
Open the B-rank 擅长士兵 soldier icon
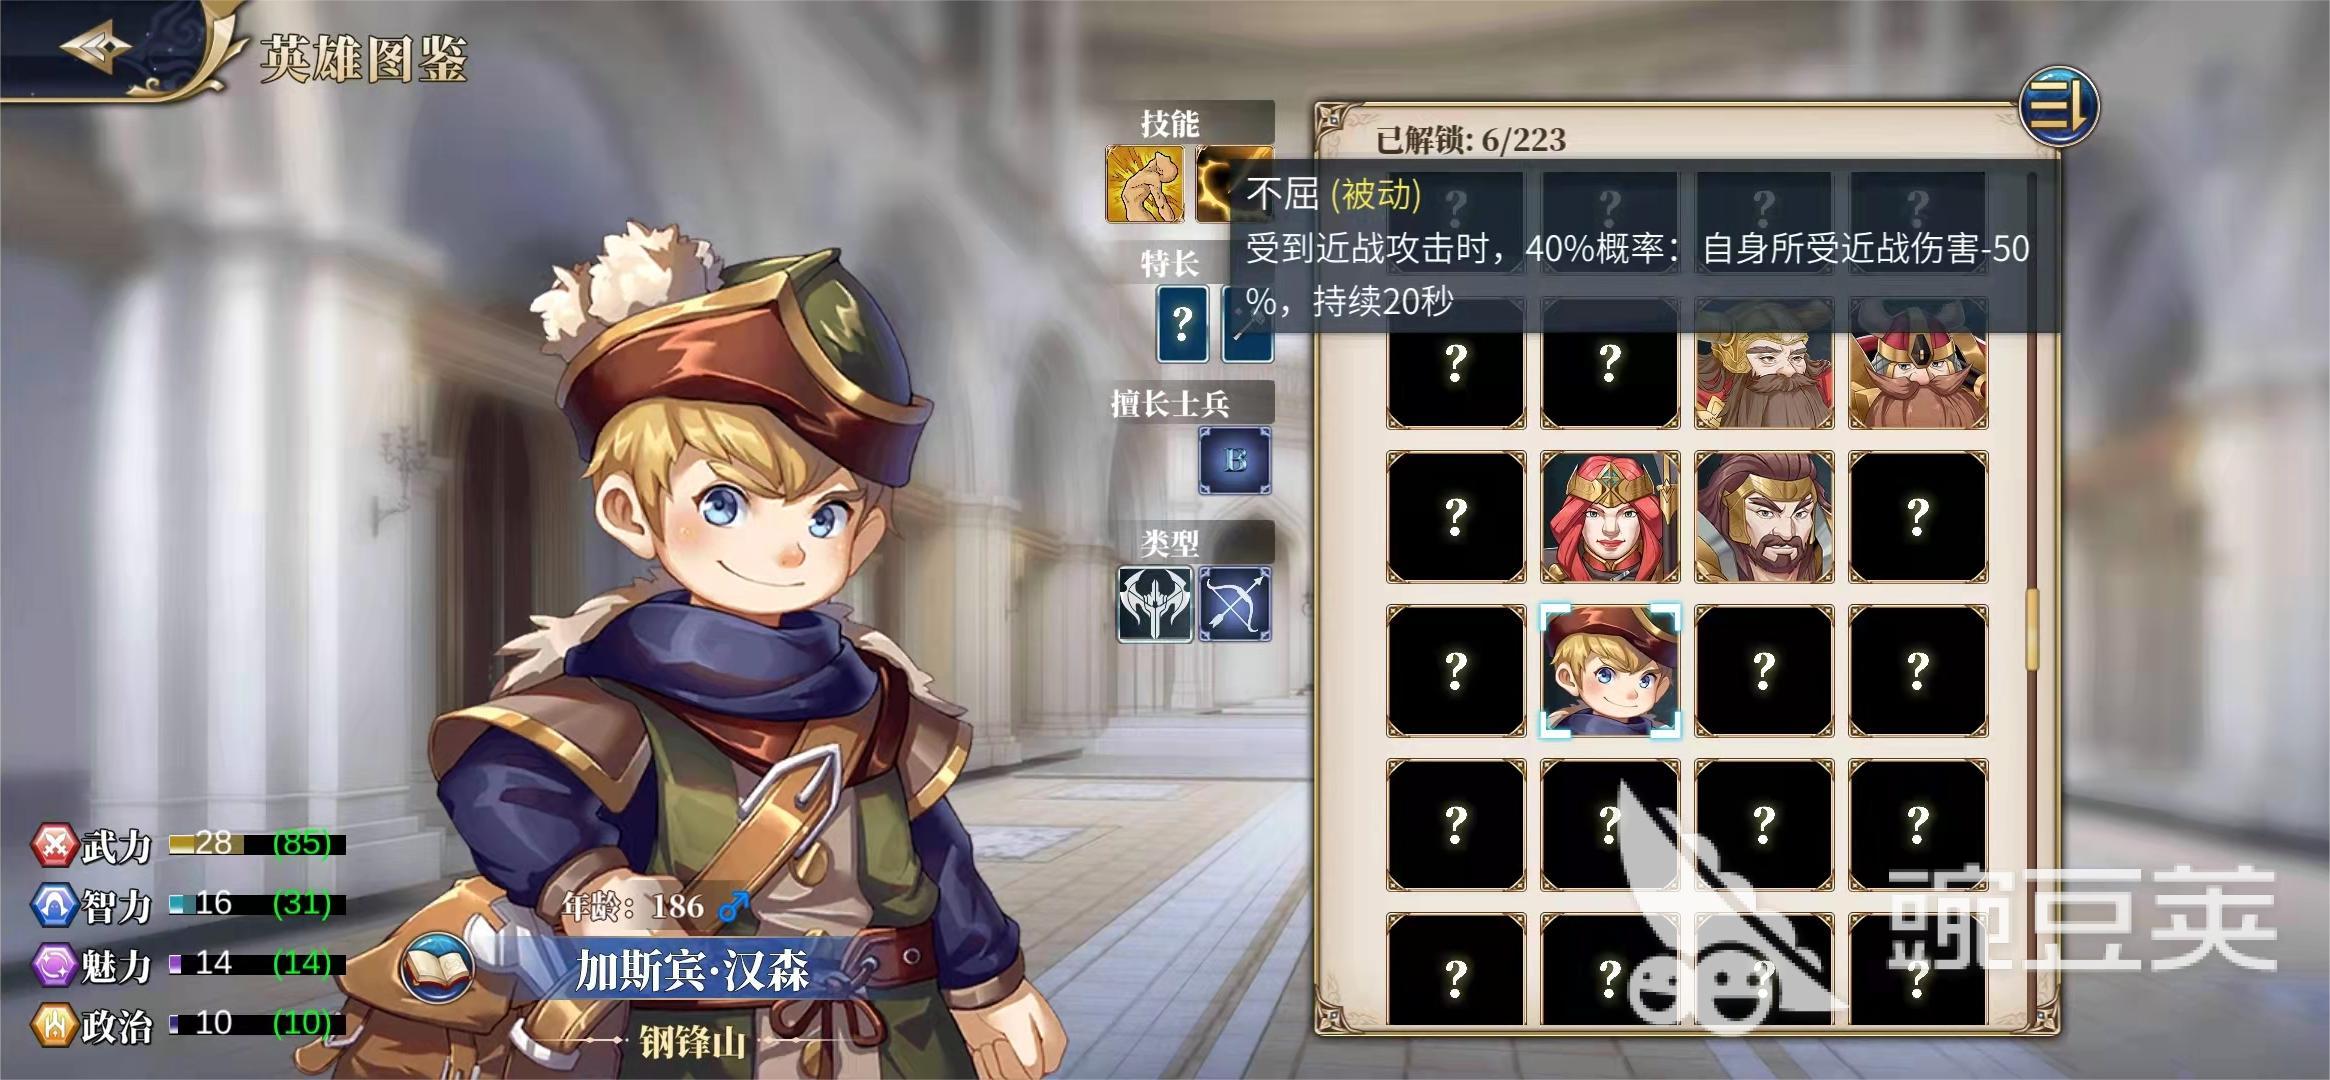click(x=1235, y=460)
